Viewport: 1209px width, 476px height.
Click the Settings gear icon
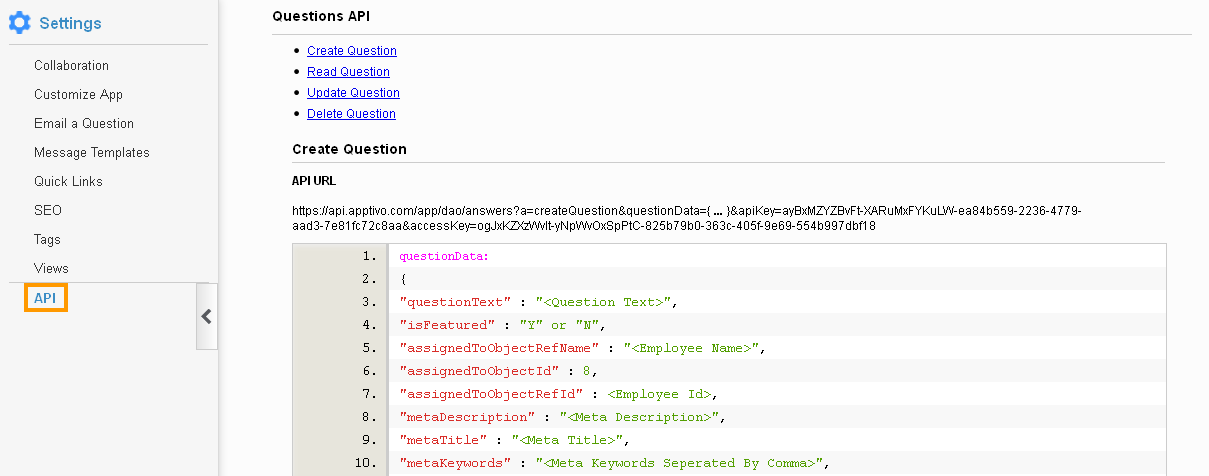coord(20,23)
